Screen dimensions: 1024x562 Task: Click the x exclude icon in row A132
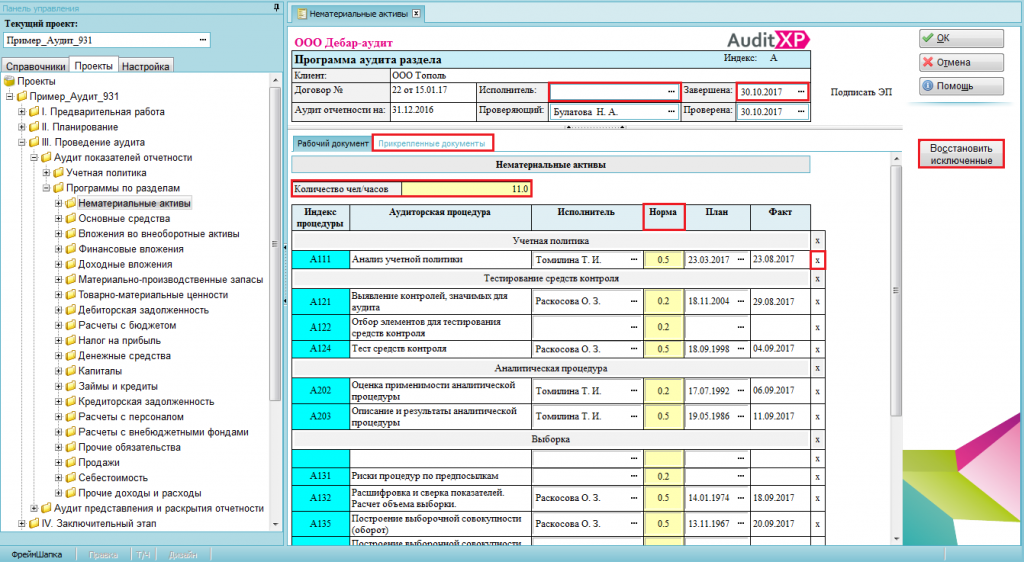(x=817, y=499)
